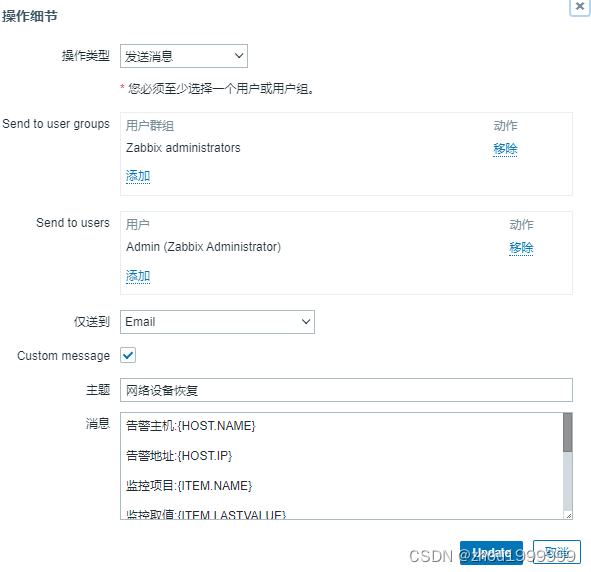Click the textarea resize handle corner
Screen dimensions: 591x572
(x=568, y=515)
